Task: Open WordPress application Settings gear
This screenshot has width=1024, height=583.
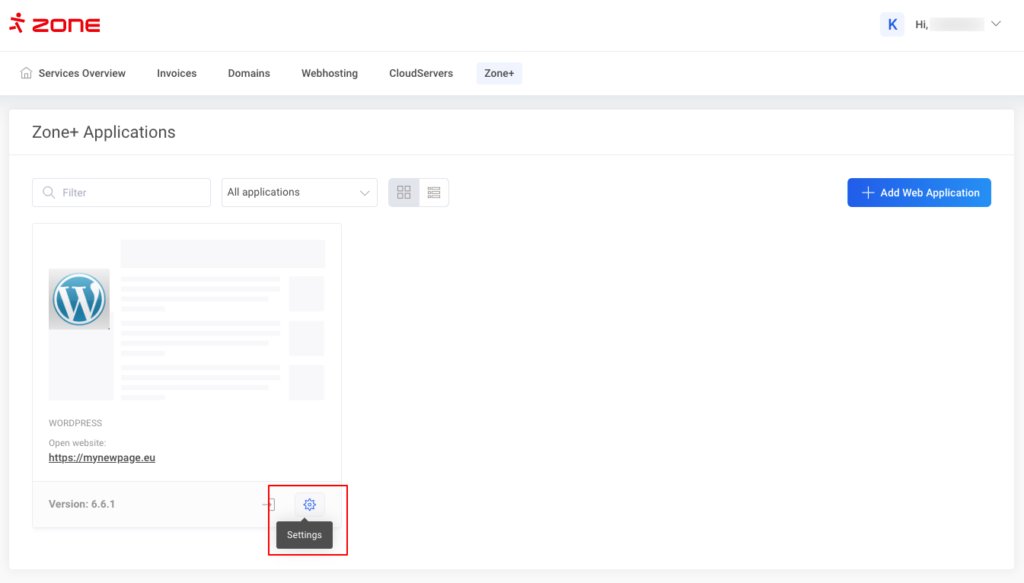Action: pos(309,505)
